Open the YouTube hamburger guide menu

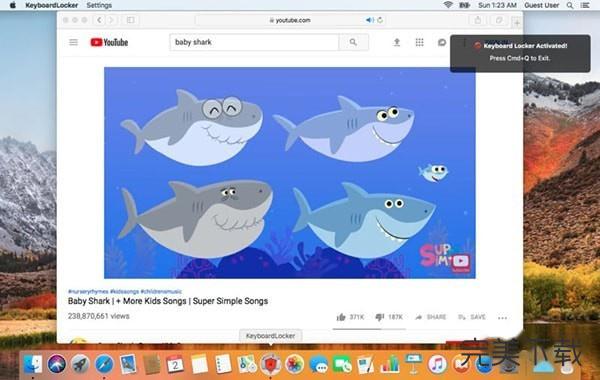tap(73, 42)
